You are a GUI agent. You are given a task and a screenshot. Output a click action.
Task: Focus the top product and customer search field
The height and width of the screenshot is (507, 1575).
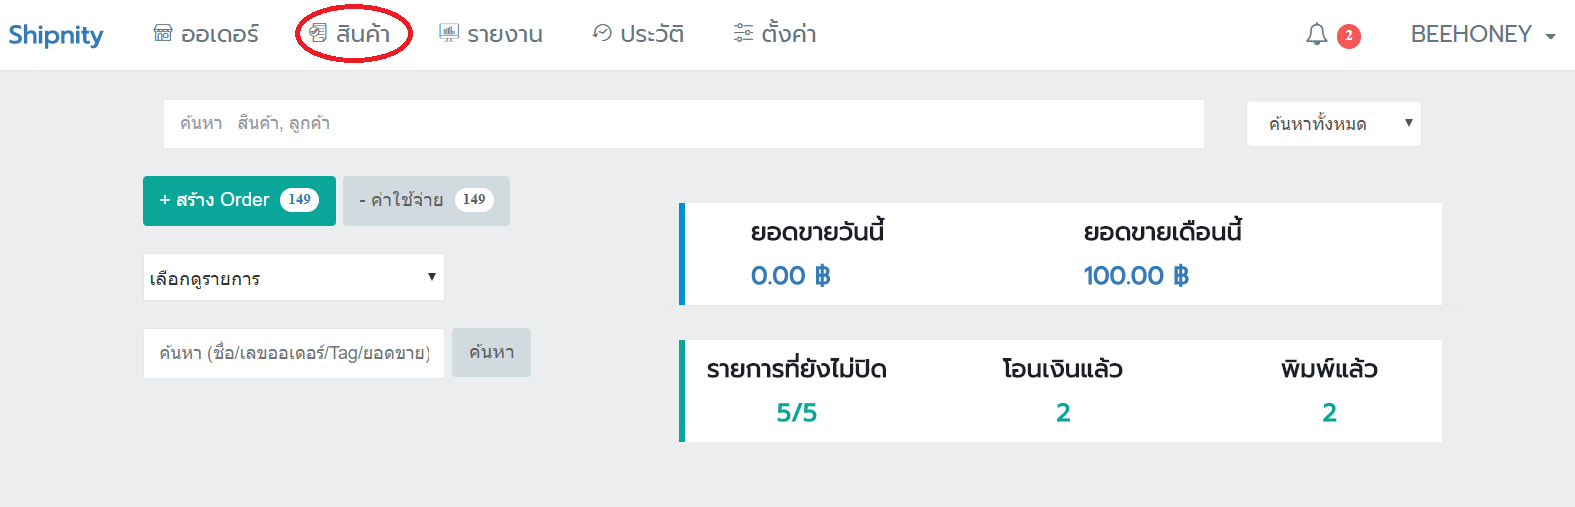684,124
